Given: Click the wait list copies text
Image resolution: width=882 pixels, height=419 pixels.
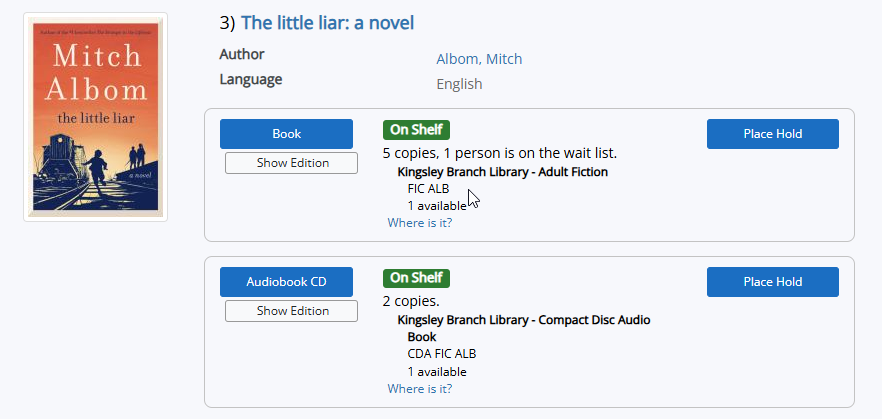Looking at the screenshot, I should 499,153.
